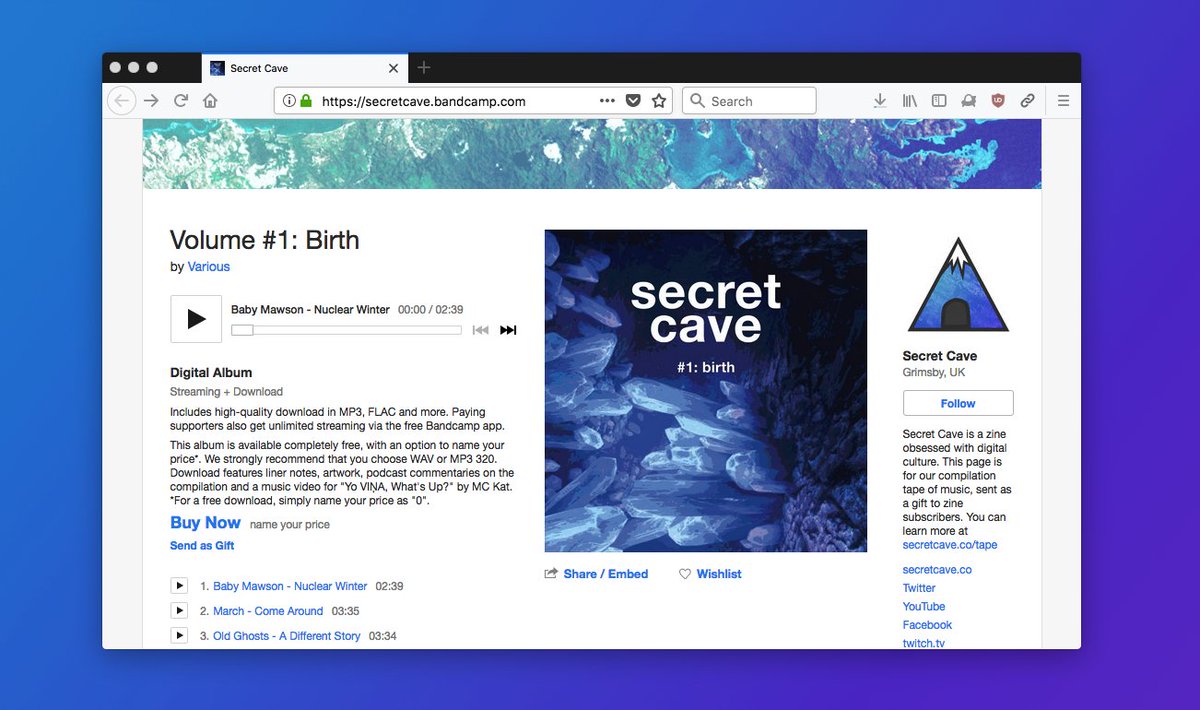Play track 1 using its small play icon
Viewport: 1200px width, 710px height.
179,586
